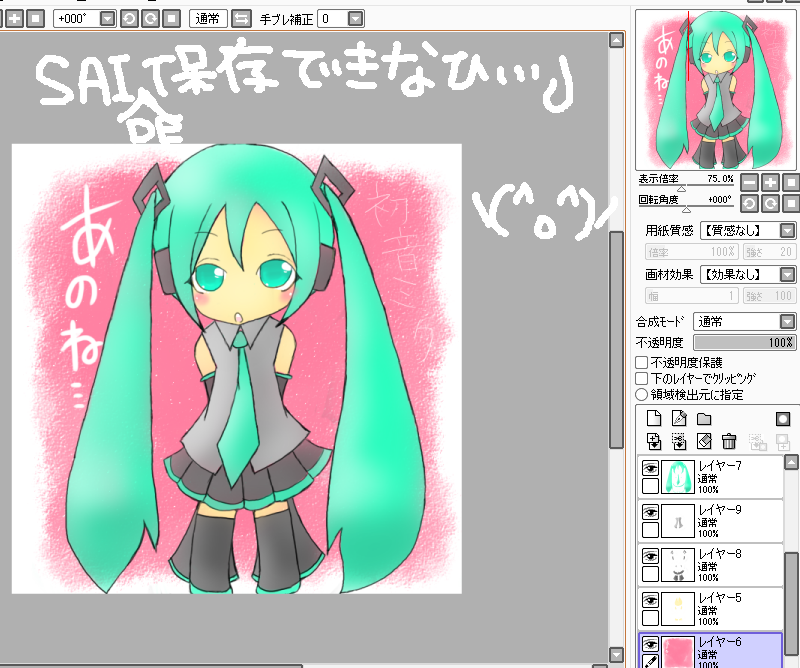Enable 下のレイヤーでクリッピング checkbox
The width and height of the screenshot is (800, 668).
(x=641, y=378)
